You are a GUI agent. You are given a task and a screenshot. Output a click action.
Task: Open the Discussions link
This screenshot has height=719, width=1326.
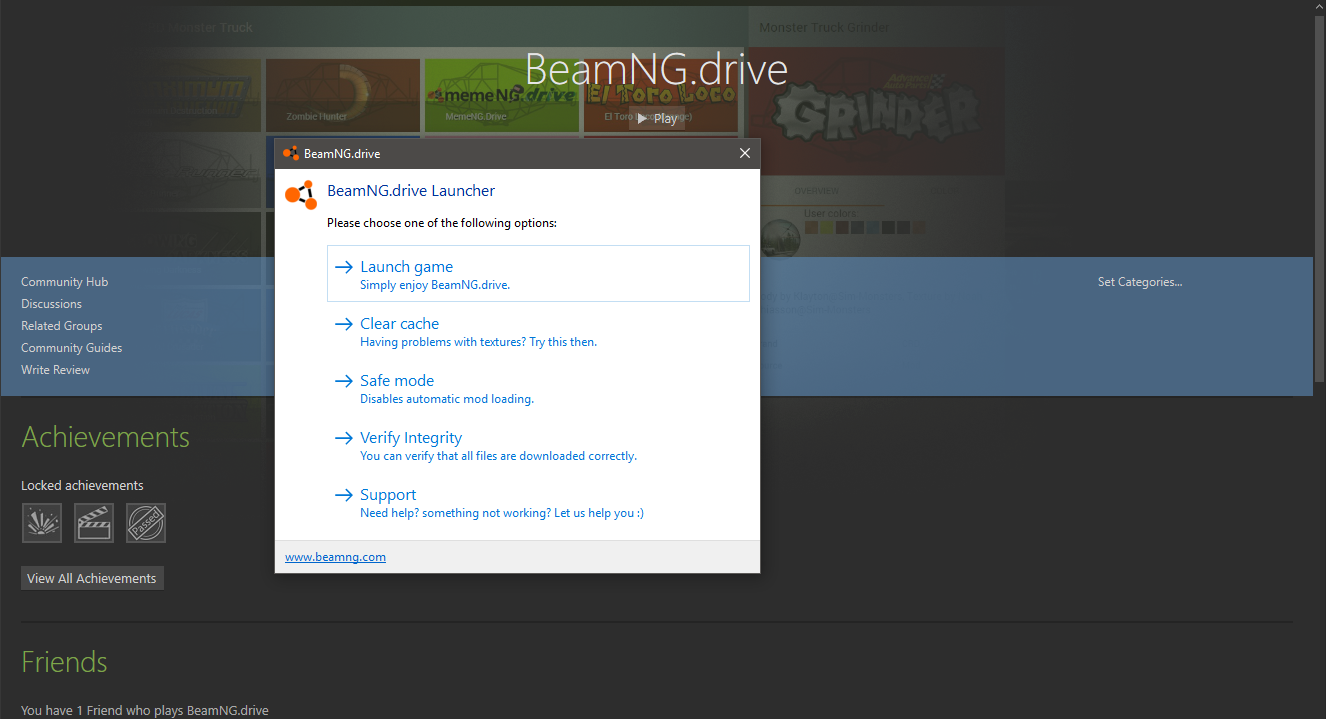(51, 304)
